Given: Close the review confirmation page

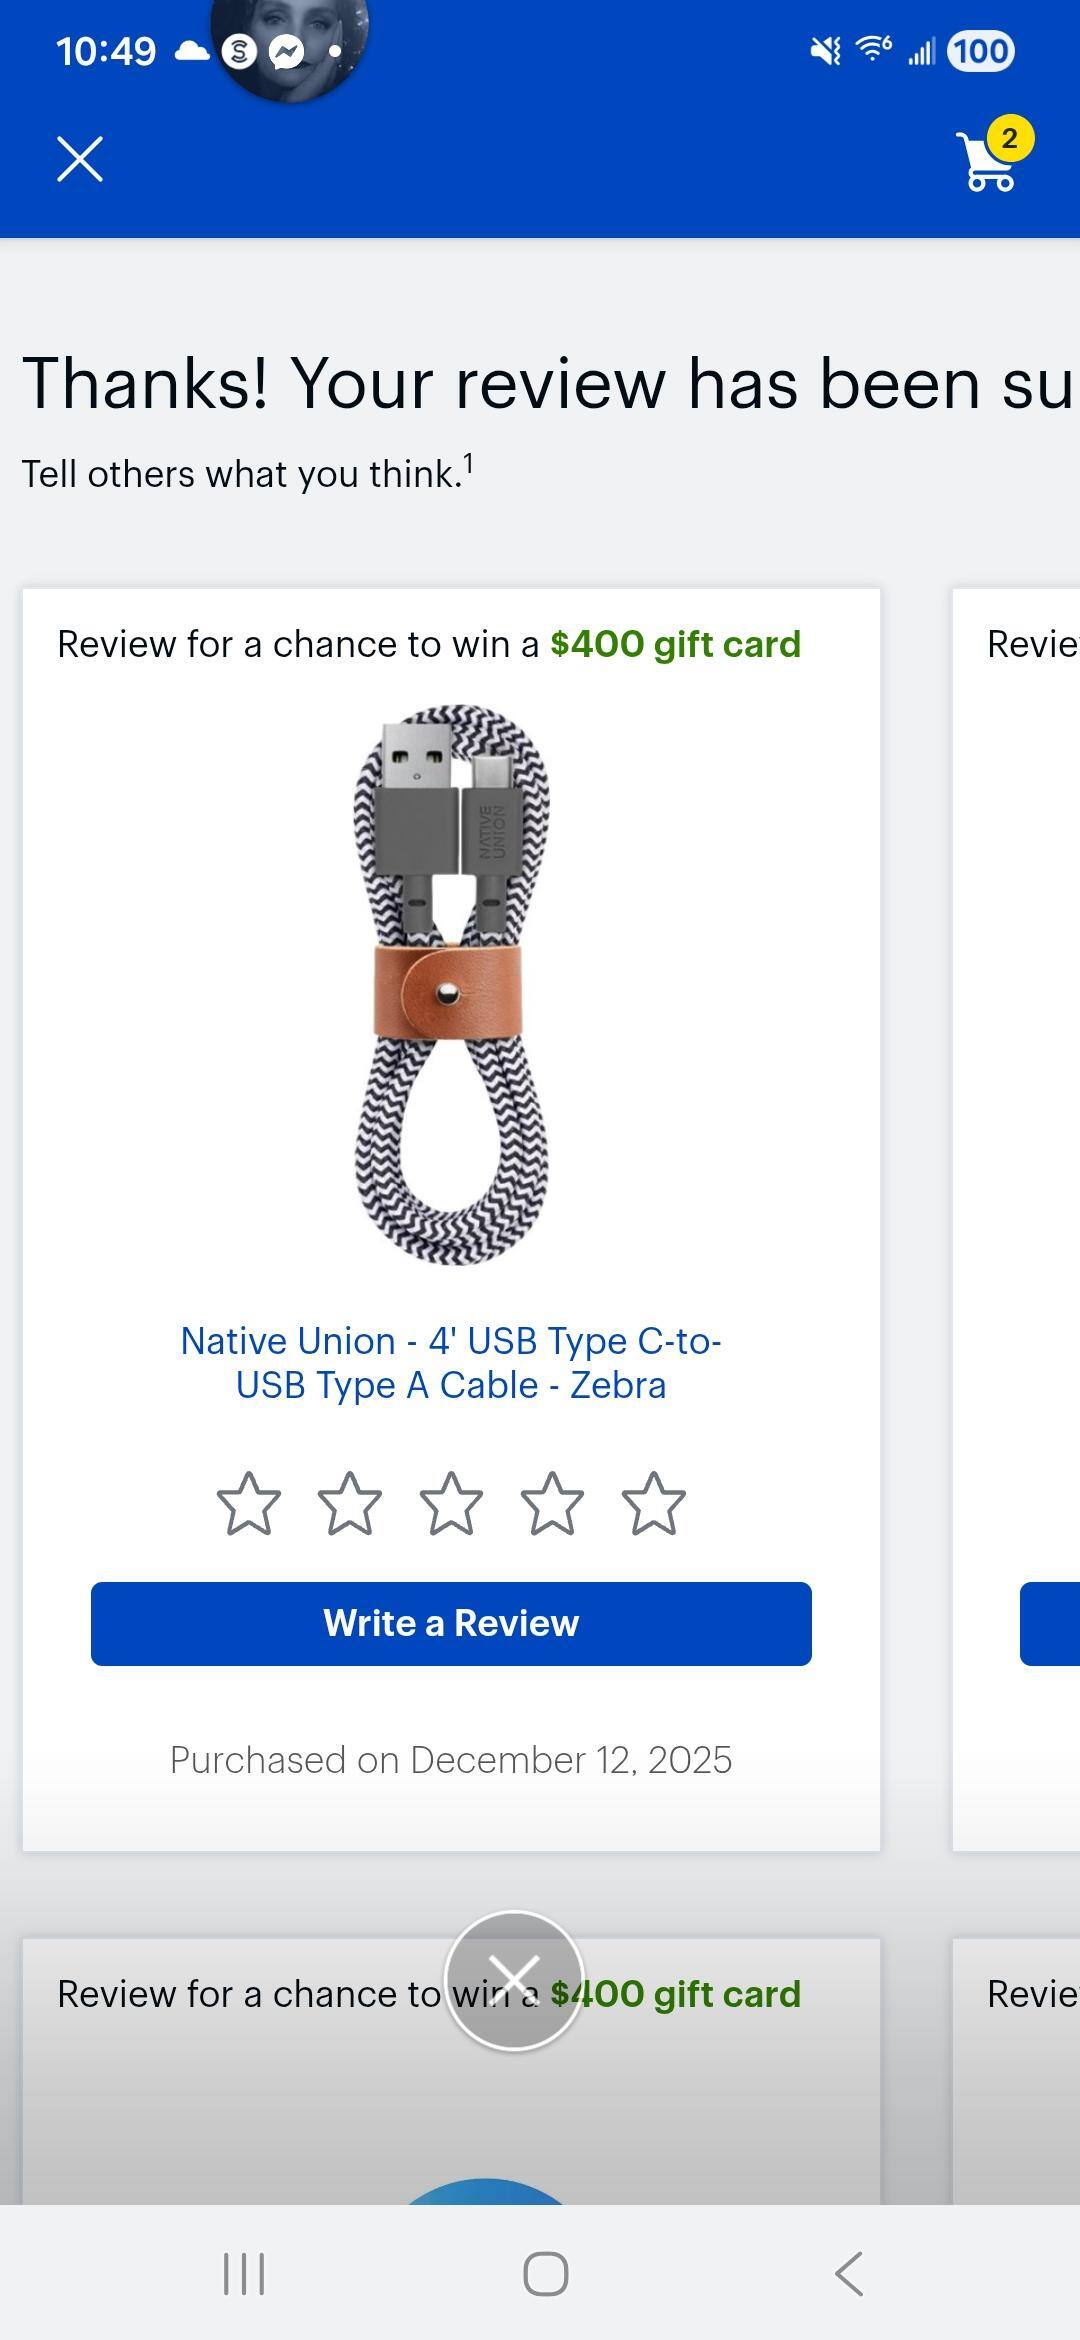Looking at the screenshot, I should point(80,159).
